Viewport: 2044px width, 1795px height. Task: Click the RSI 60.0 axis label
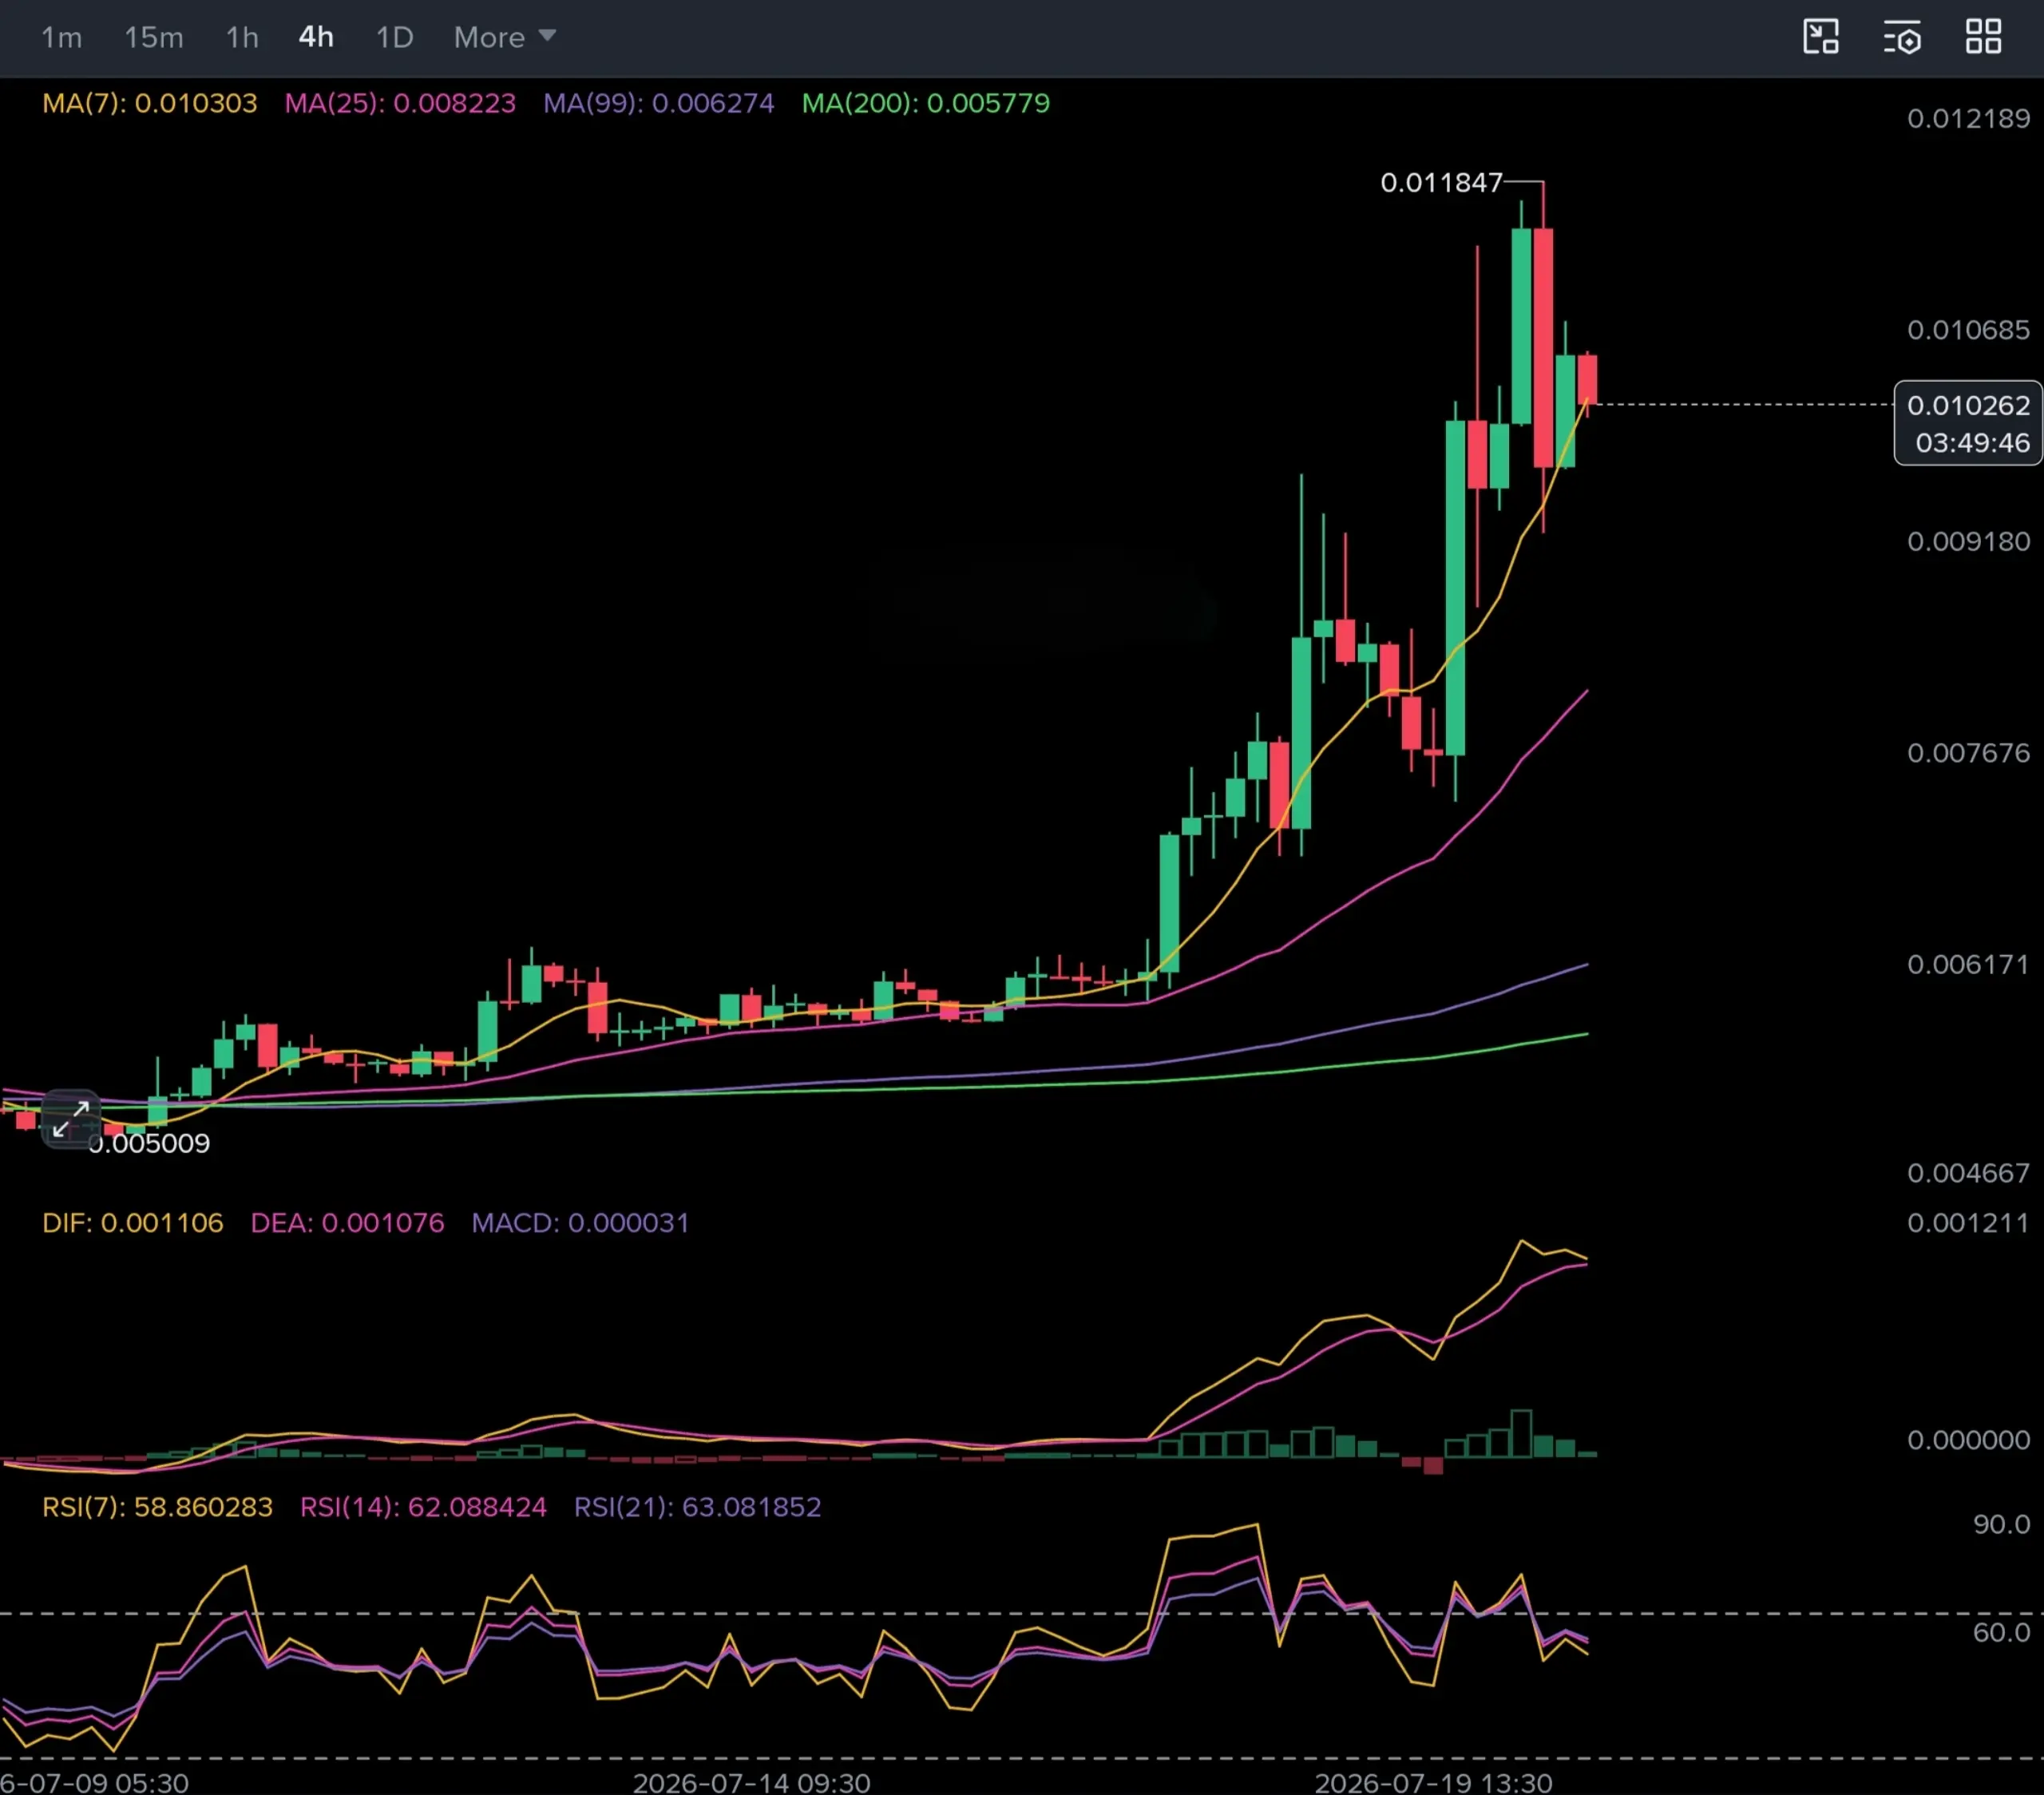[x=2001, y=1633]
